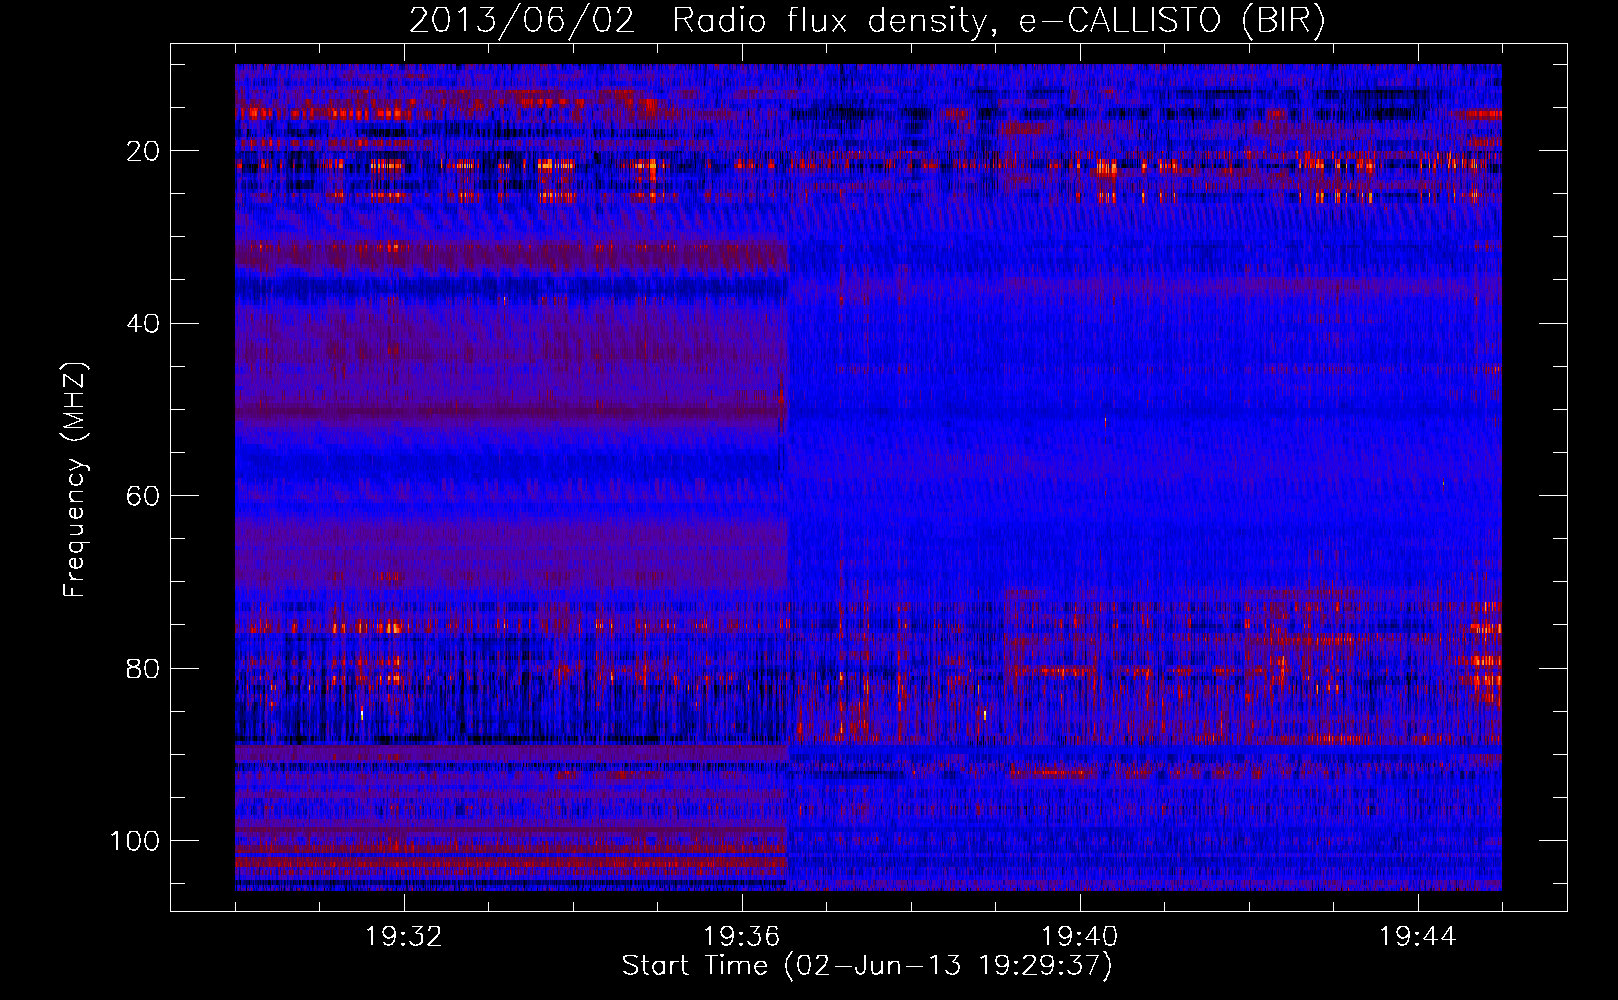Click the 80 frequency tick label
1618x1000 pixels.
(144, 669)
